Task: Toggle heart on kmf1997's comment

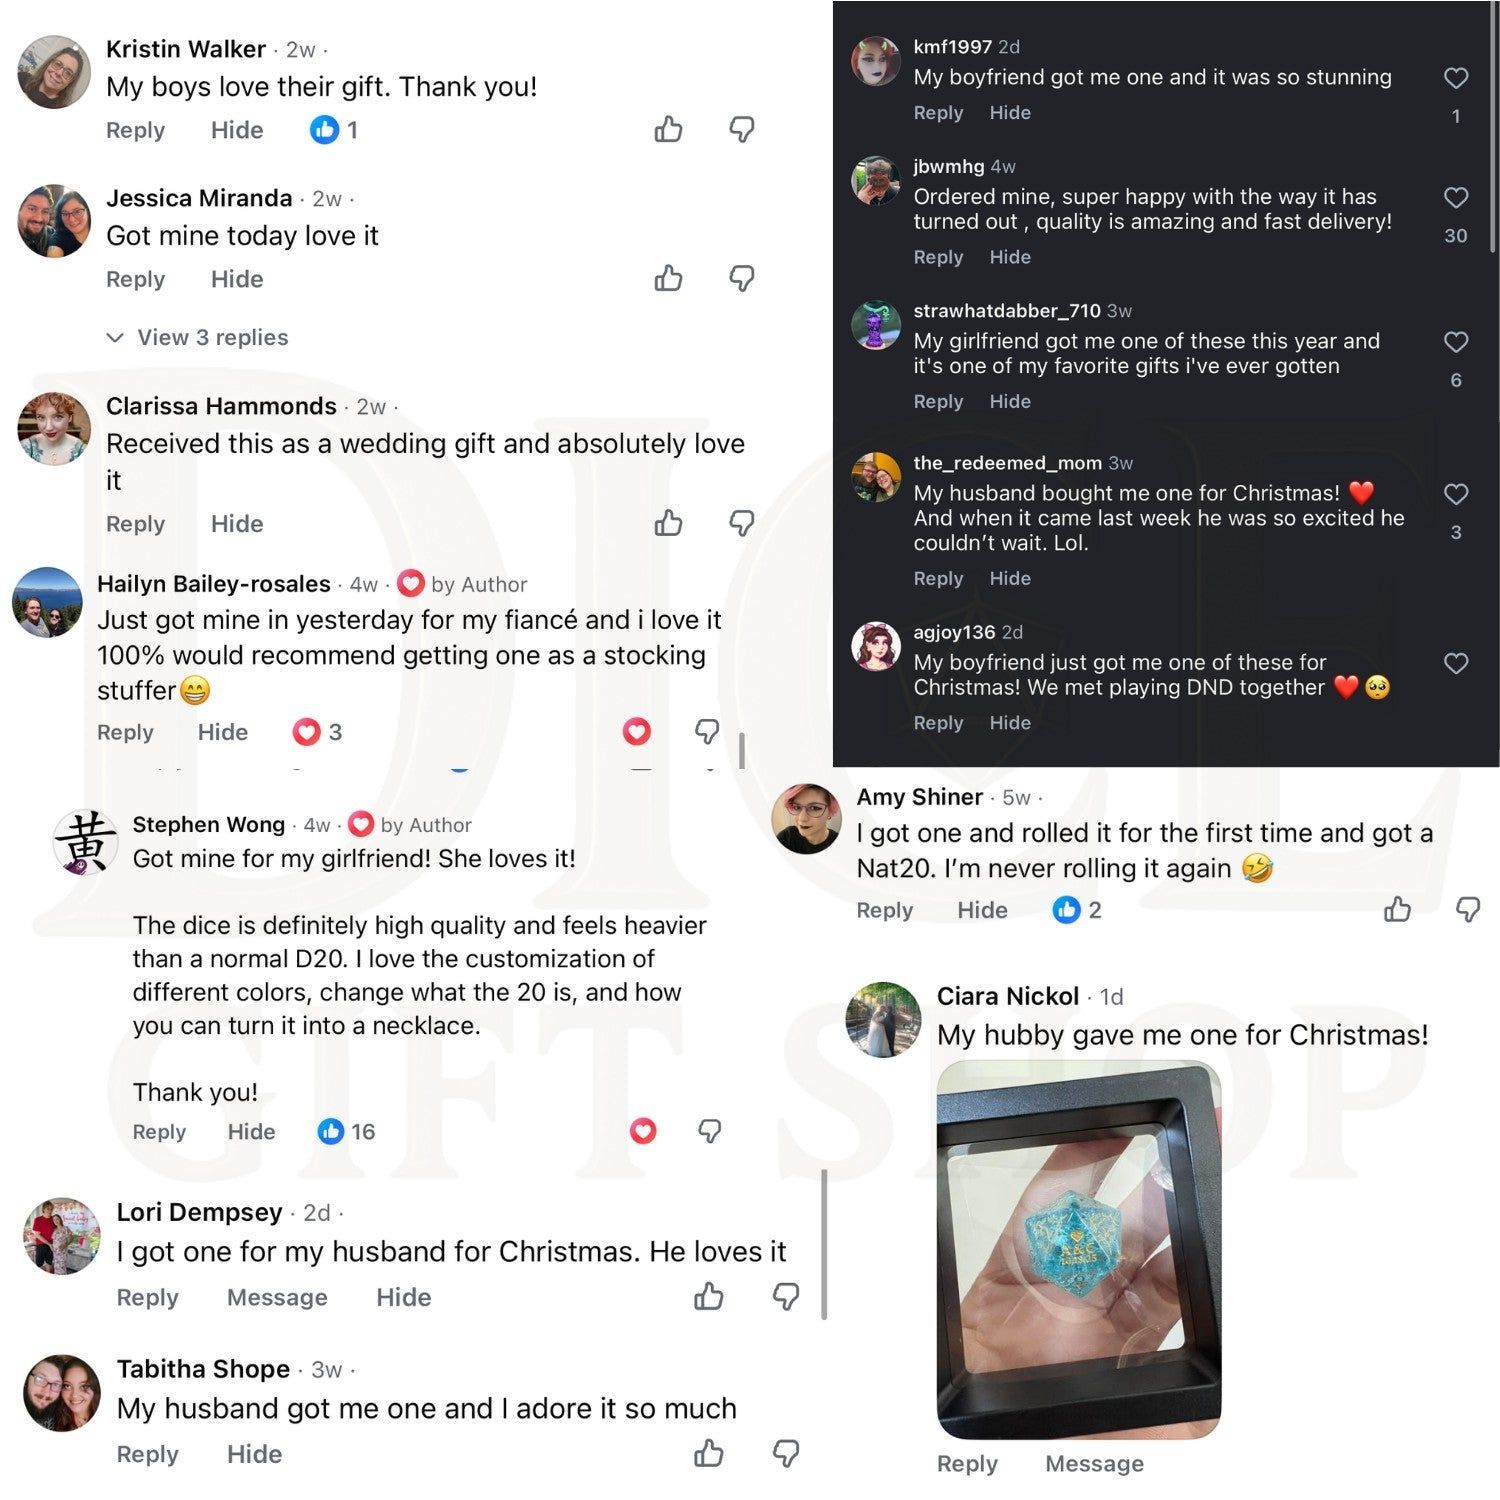Action: coord(1456,78)
